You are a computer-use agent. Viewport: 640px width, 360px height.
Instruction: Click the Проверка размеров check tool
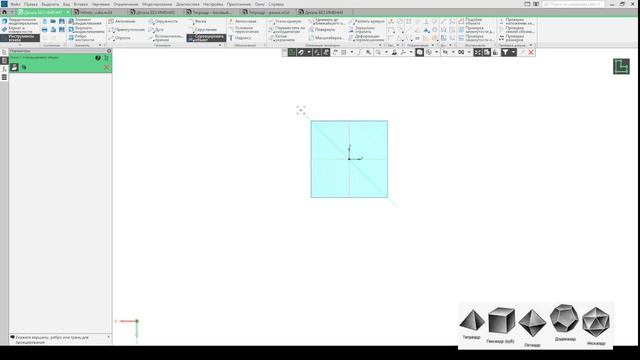(x=511, y=38)
